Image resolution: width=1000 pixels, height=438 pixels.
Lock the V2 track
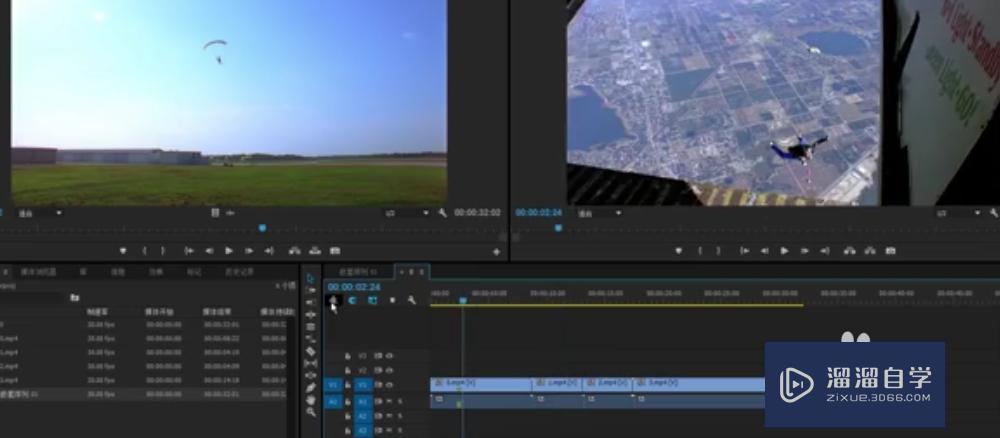(x=348, y=370)
